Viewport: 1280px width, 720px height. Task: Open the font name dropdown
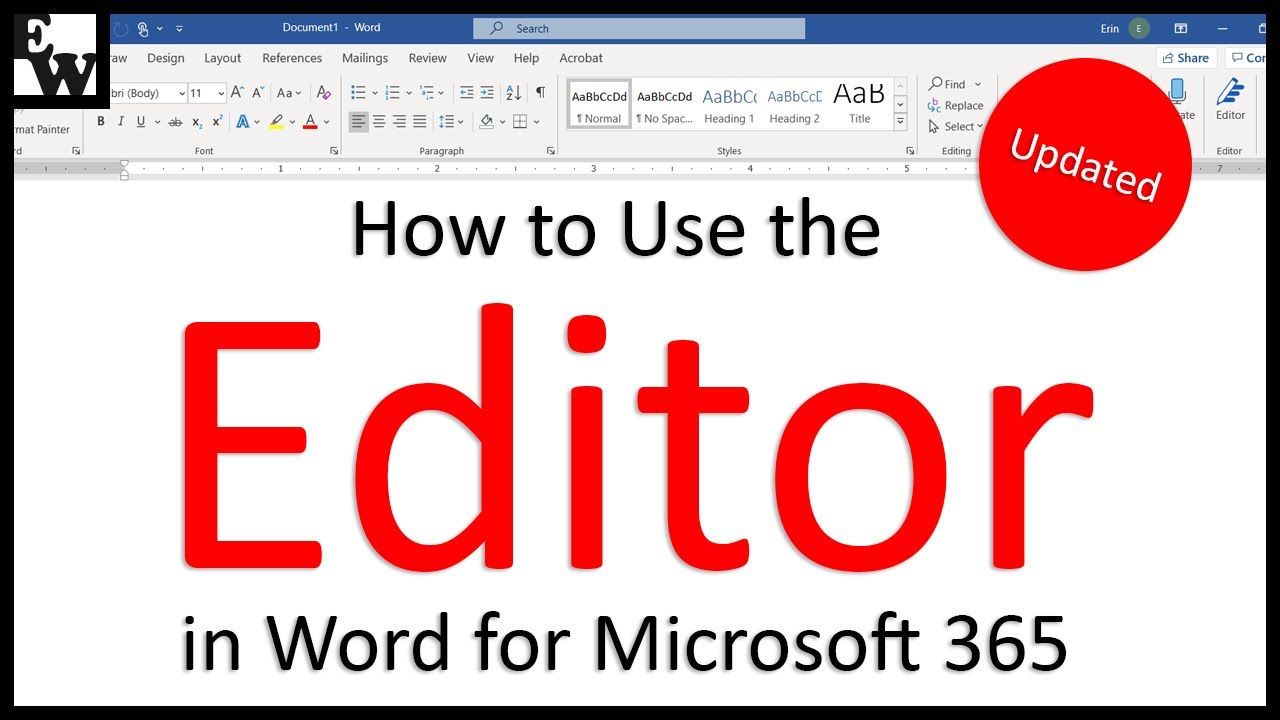[182, 93]
